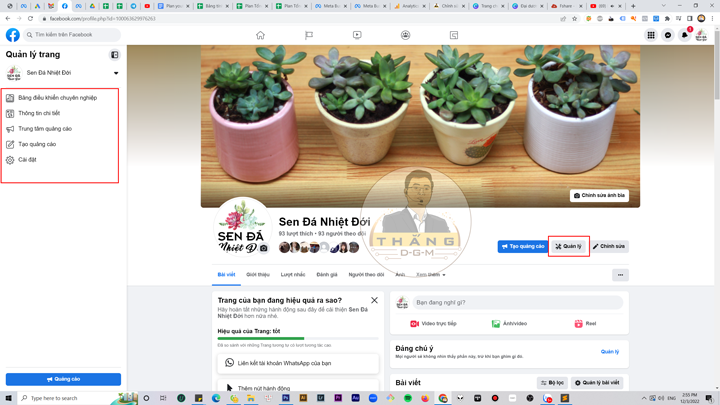Open the Chrome three-dot menu
Image resolution: width=720 pixels, height=405 pixels.
click(x=713, y=19)
